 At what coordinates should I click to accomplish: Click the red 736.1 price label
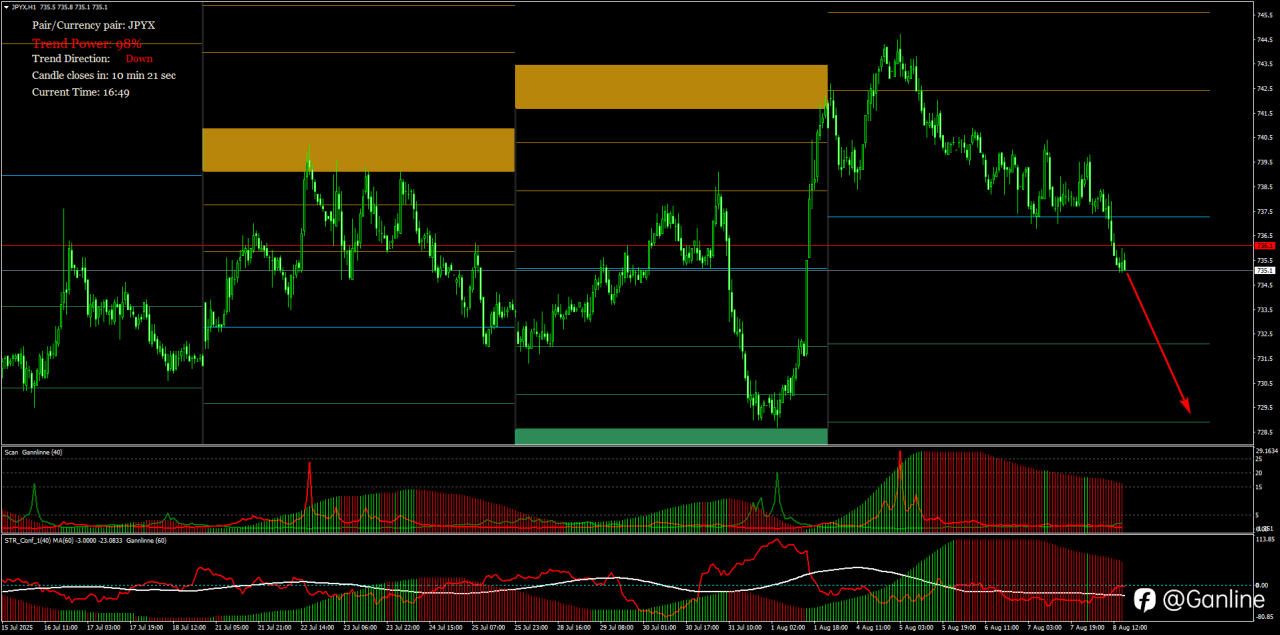click(1264, 245)
